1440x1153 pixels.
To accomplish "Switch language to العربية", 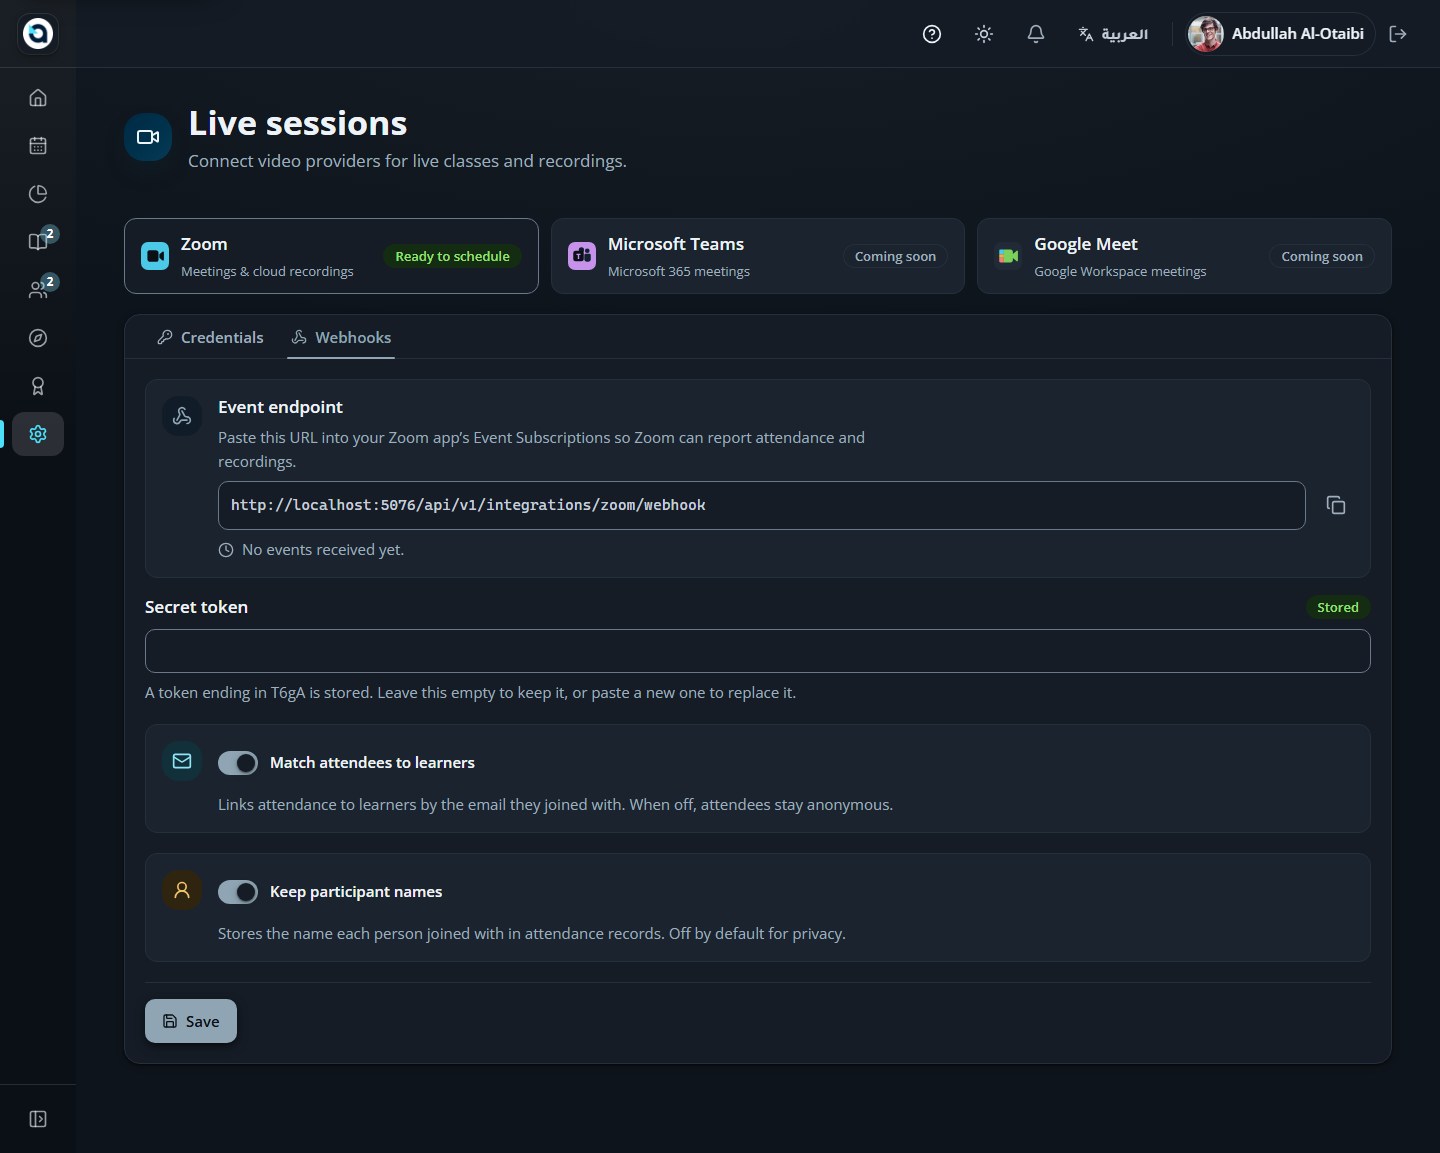I will point(1113,34).
